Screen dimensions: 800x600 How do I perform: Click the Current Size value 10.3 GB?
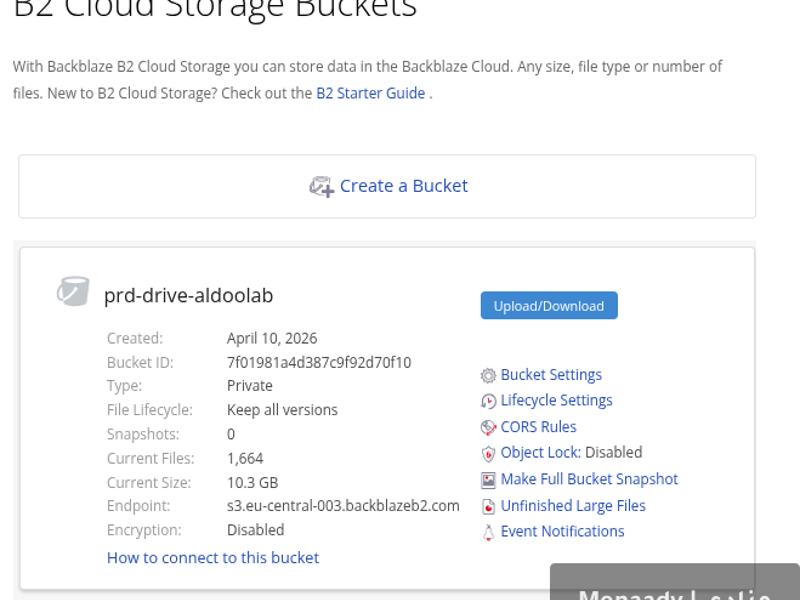(253, 483)
